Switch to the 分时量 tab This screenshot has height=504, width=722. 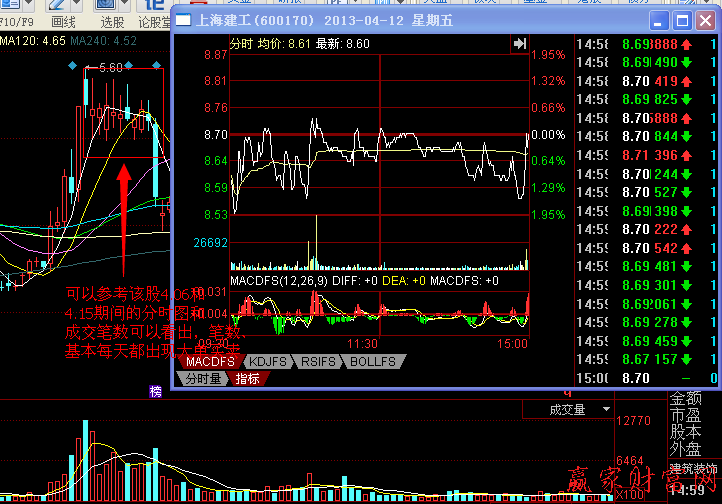[x=203, y=378]
